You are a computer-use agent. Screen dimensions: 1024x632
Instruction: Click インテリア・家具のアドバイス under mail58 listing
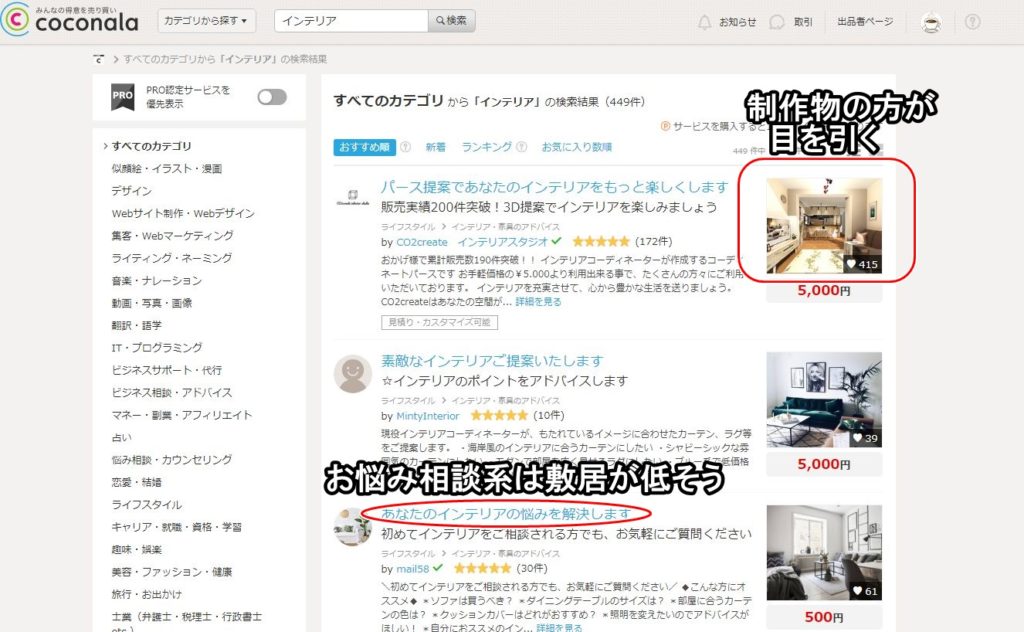click(x=505, y=554)
